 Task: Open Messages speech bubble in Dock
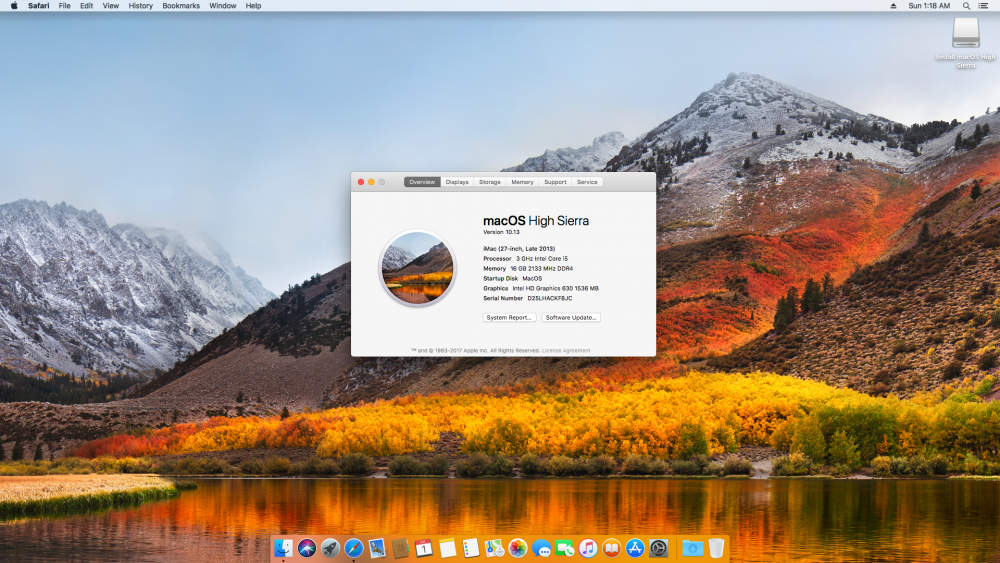tap(541, 548)
